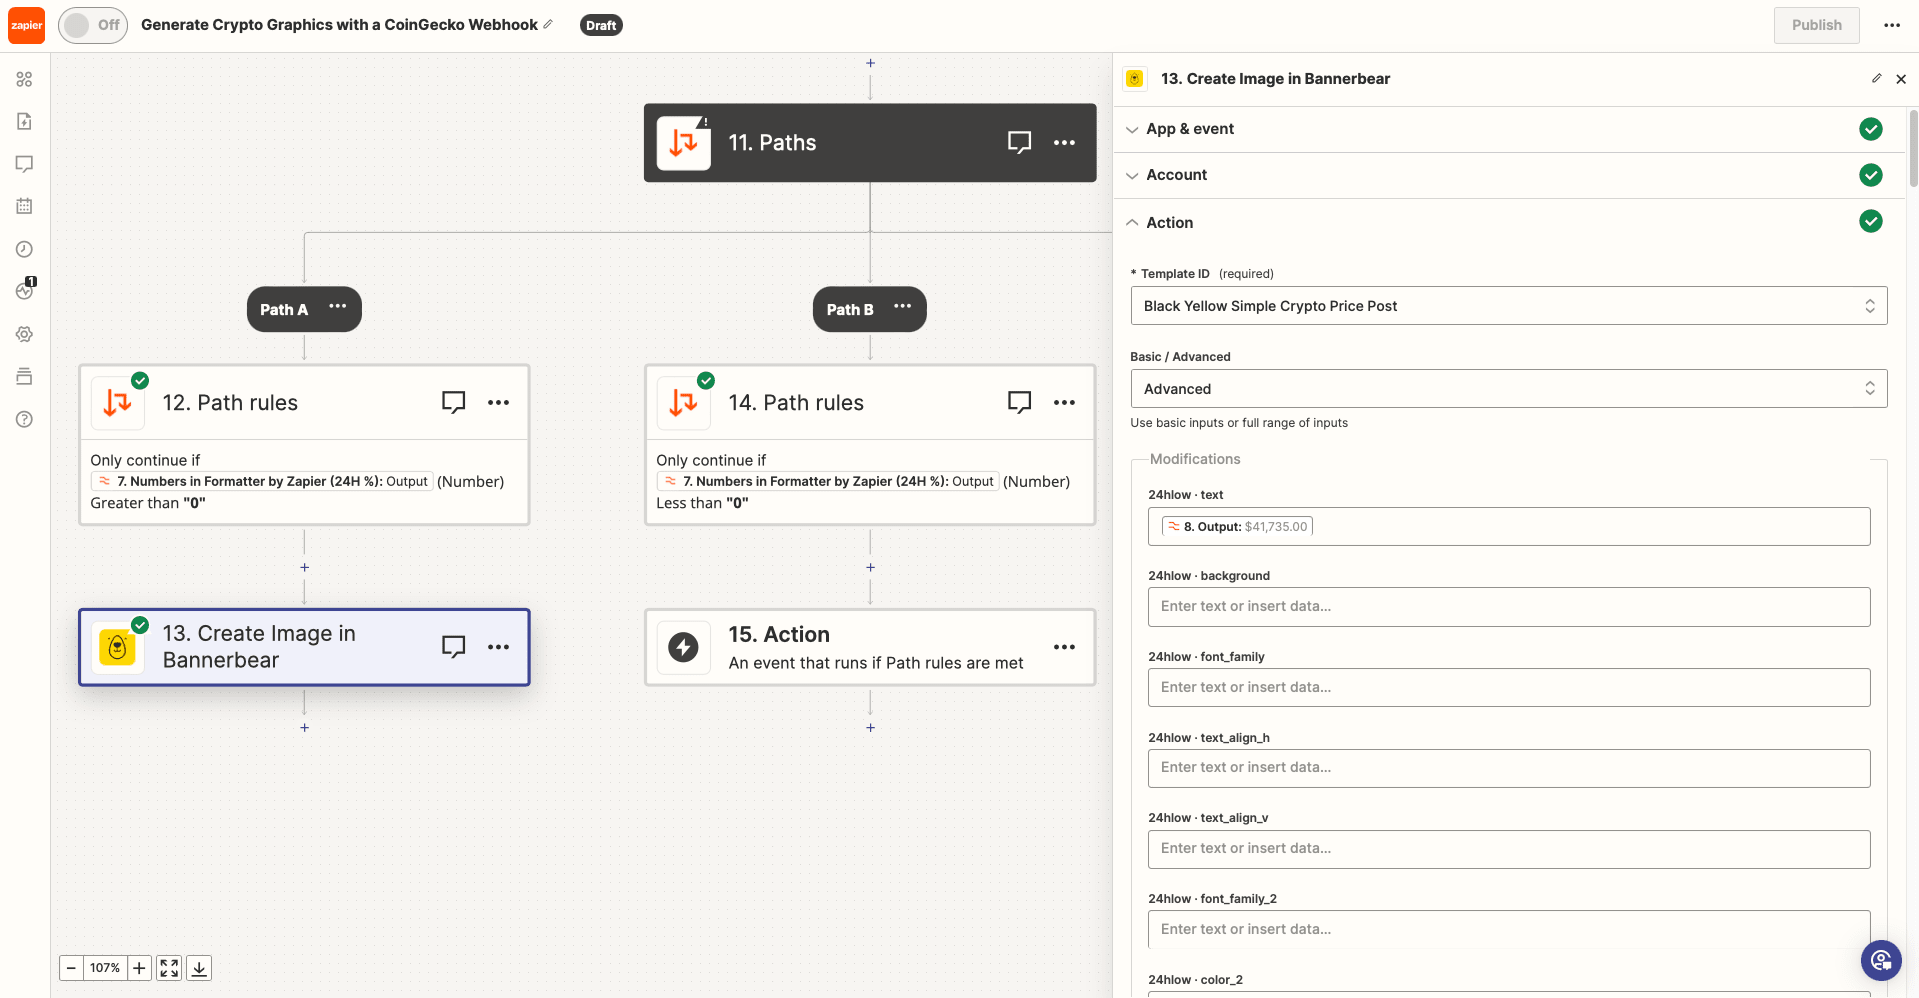
Task: Click the clock history icon in the sidebar
Action: pos(25,249)
